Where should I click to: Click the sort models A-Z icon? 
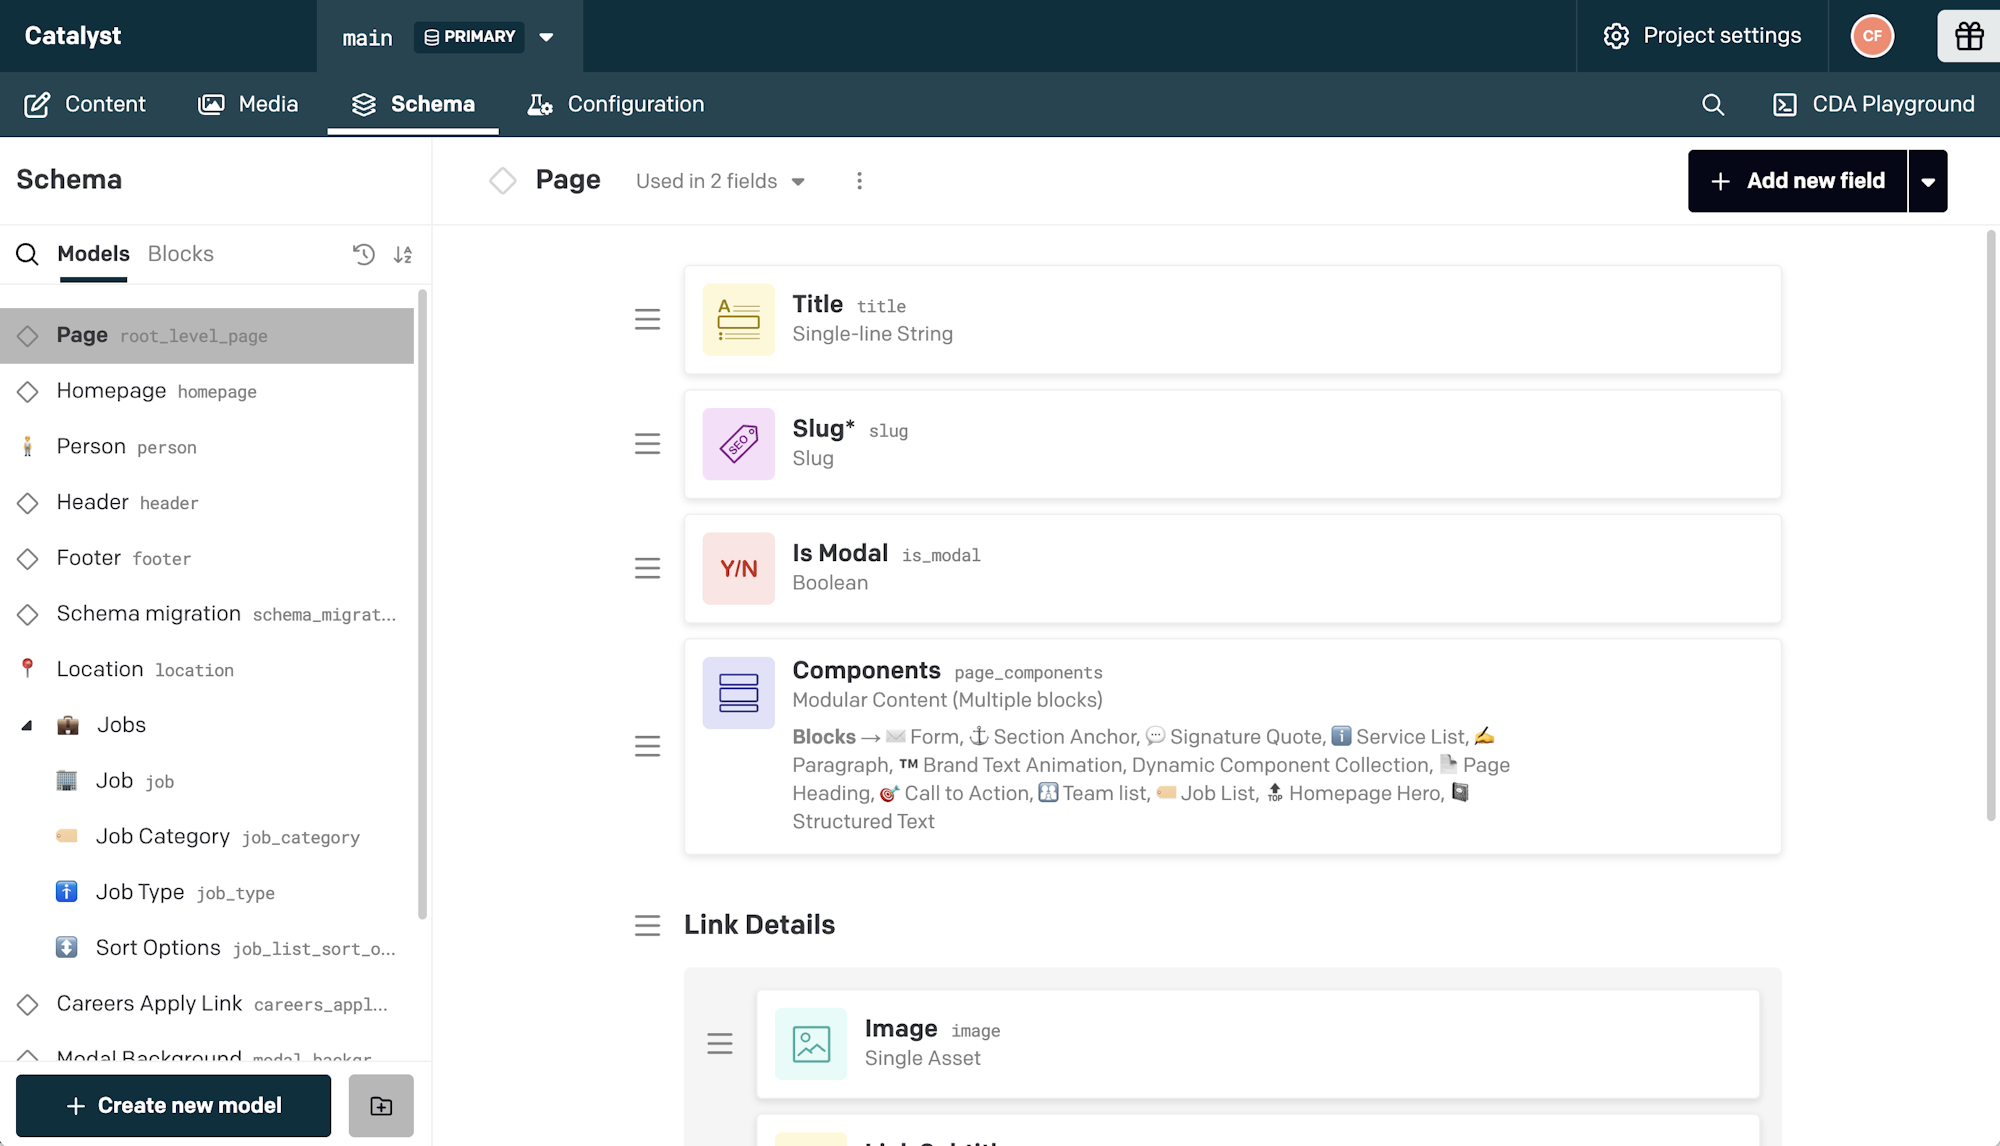[403, 254]
